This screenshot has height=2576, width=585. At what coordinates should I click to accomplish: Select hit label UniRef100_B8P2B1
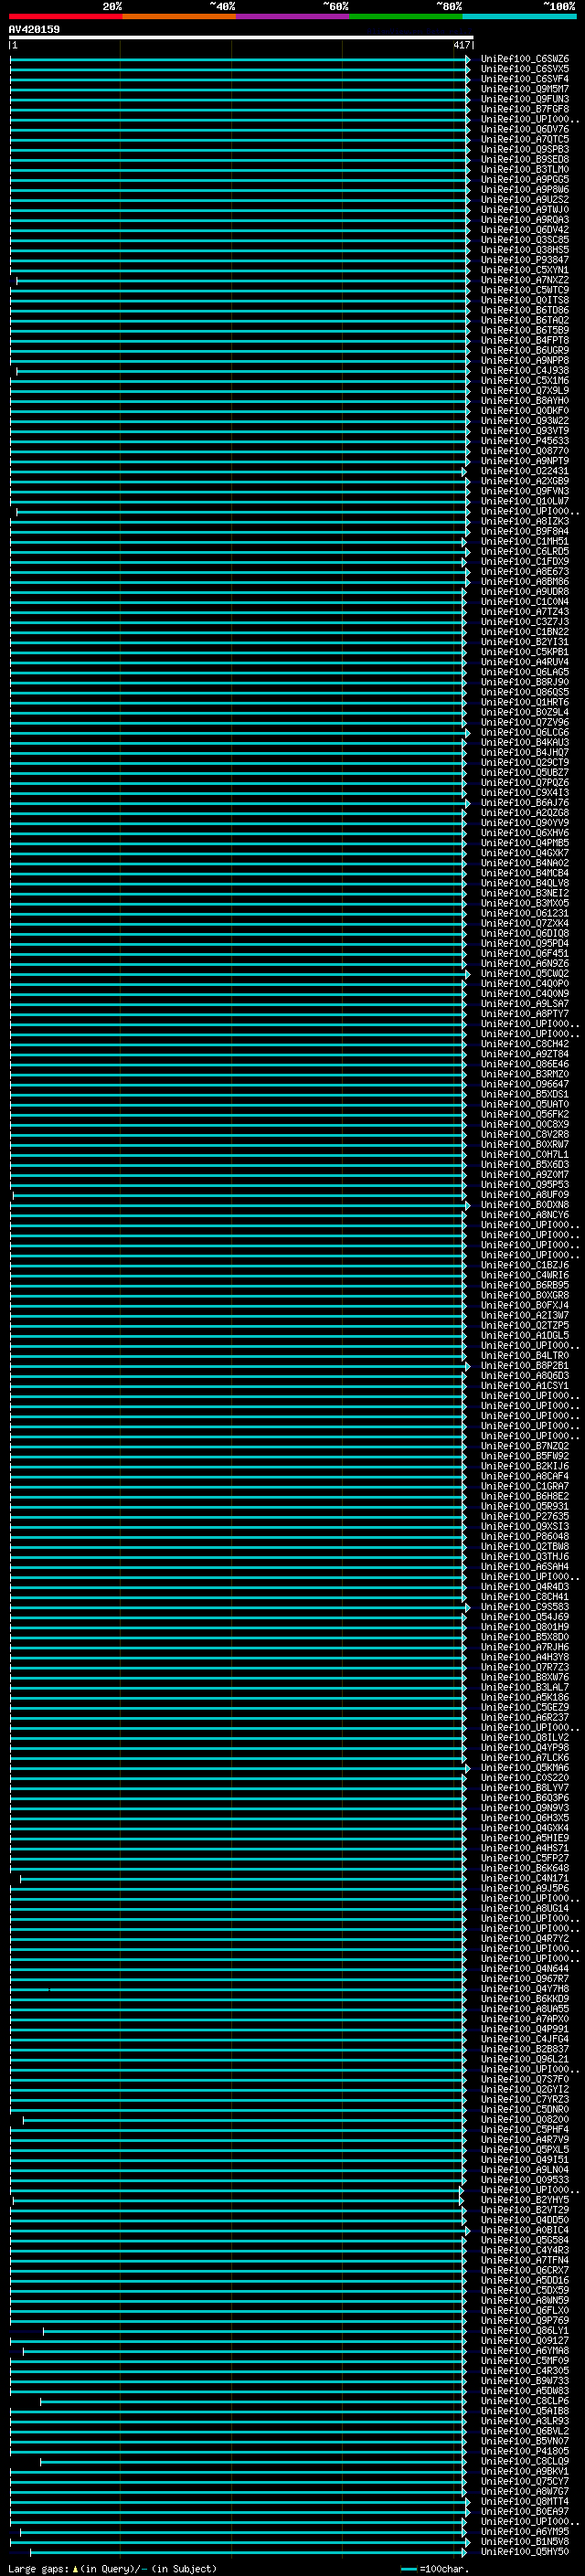525,1365
